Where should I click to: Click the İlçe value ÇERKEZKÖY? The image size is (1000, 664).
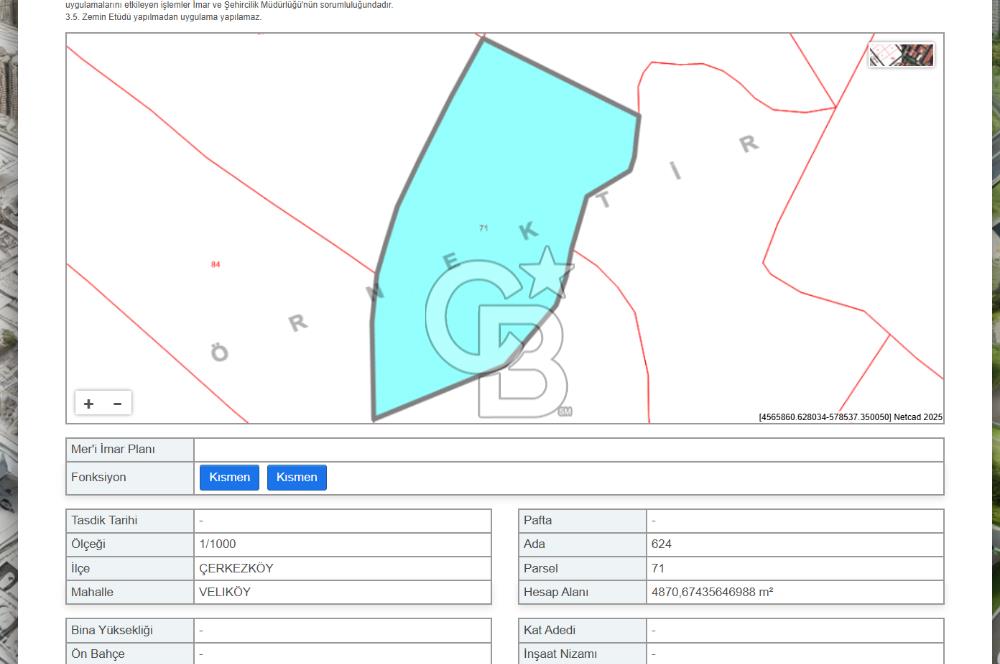pos(236,568)
